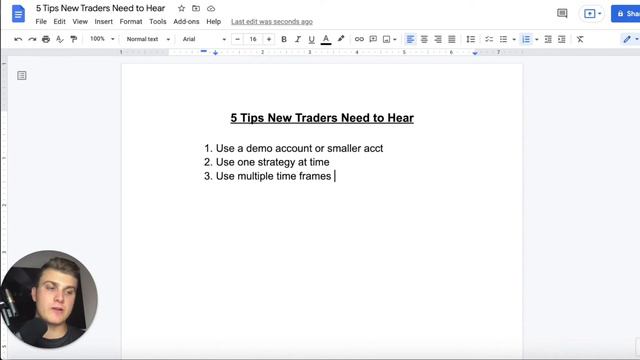Set left text alignment
This screenshot has height=360, width=640.
coord(410,39)
